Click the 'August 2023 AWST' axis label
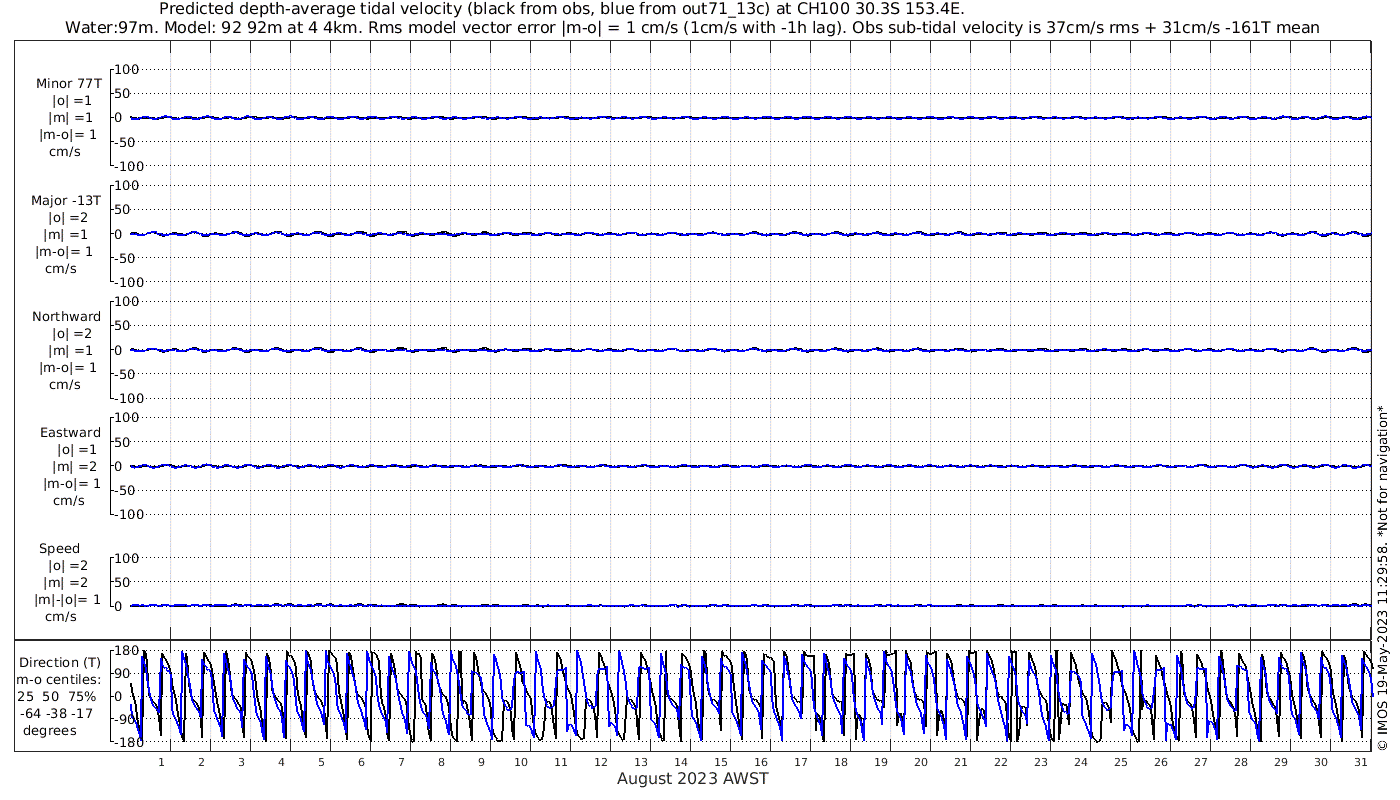Screen dimensions: 1400x800 (x=692, y=779)
